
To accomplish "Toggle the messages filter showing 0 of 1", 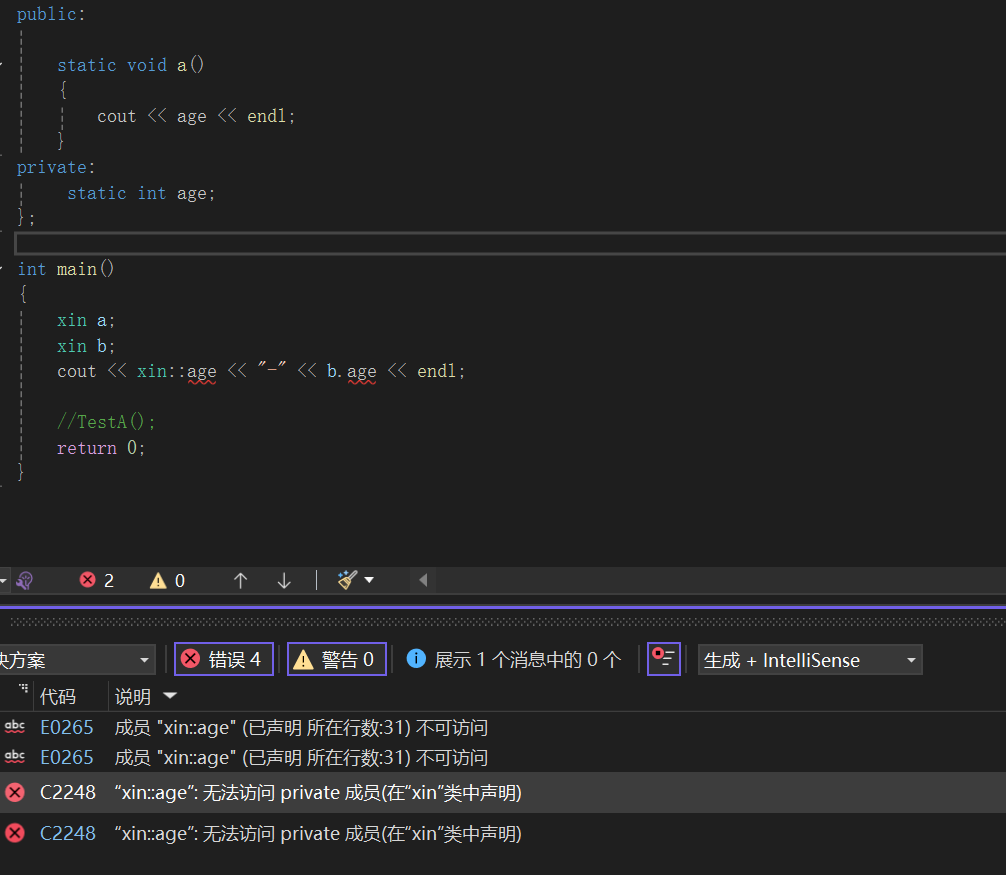I will pyautogui.click(x=514, y=659).
